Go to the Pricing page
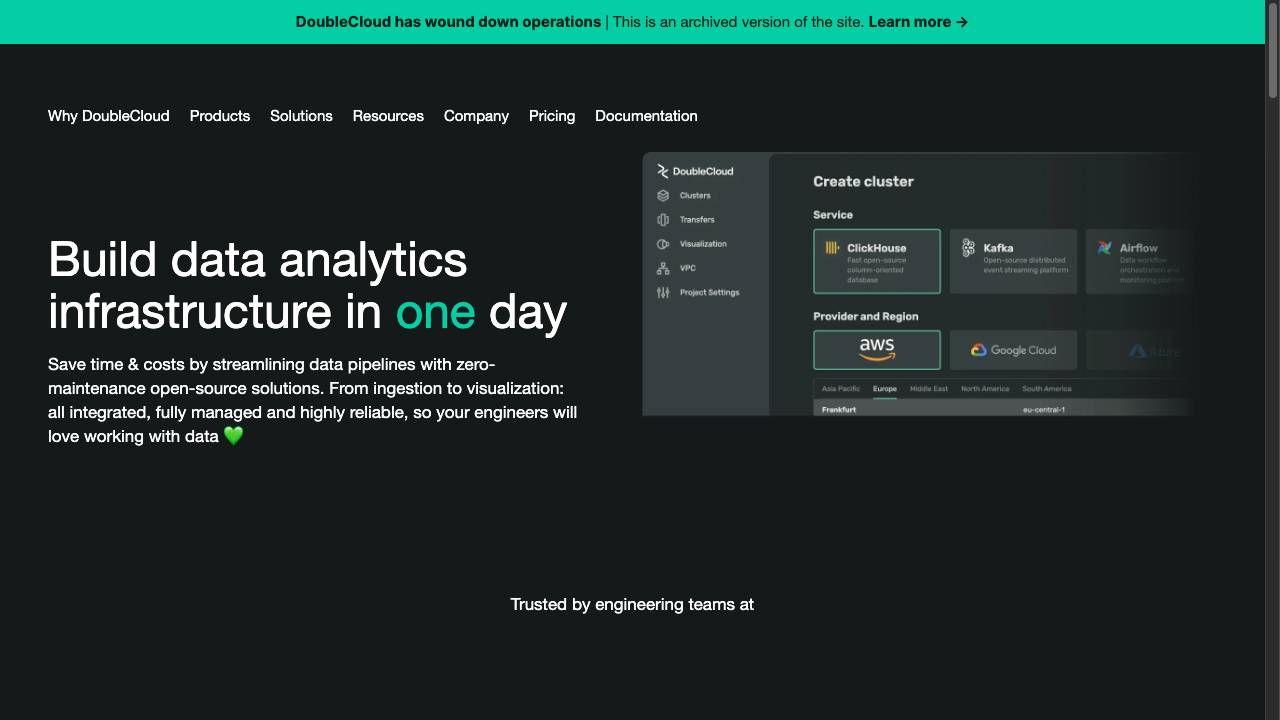The image size is (1280, 720). [552, 116]
